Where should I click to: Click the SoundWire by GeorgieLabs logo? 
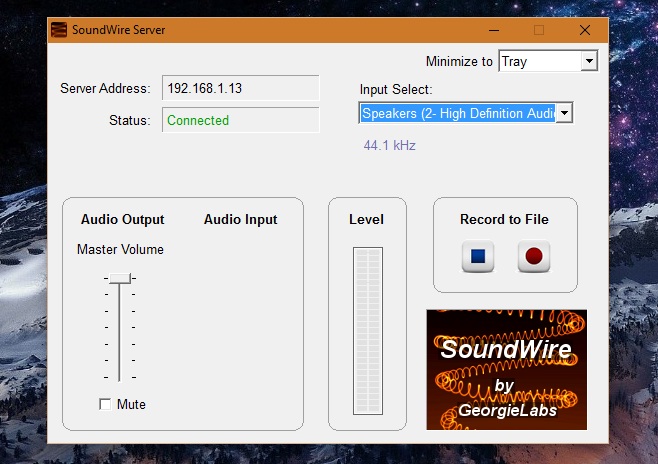pyautogui.click(x=506, y=369)
